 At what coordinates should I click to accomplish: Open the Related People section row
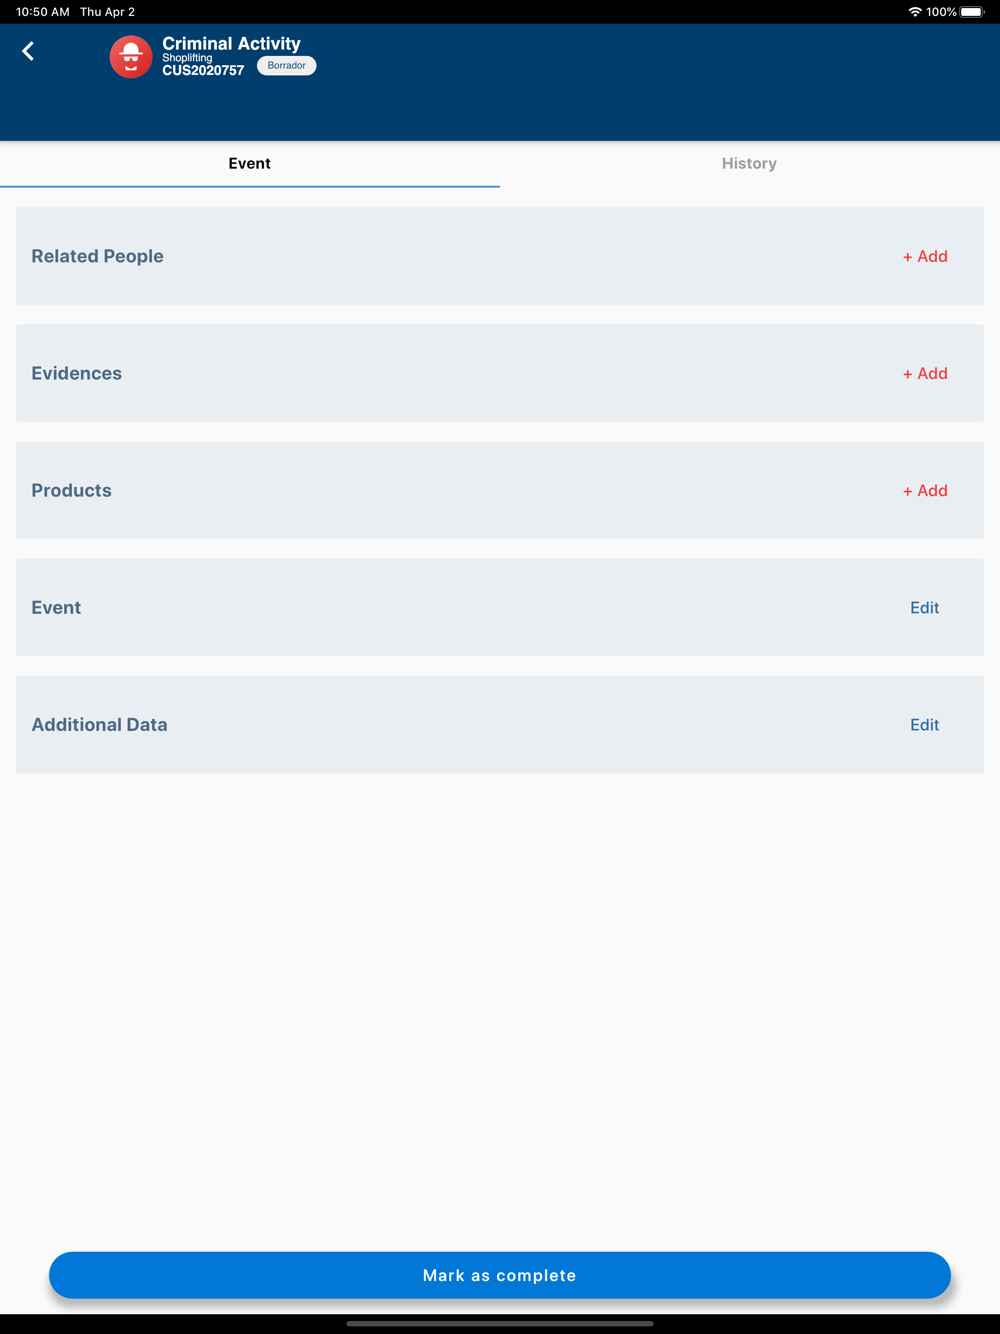[500, 256]
